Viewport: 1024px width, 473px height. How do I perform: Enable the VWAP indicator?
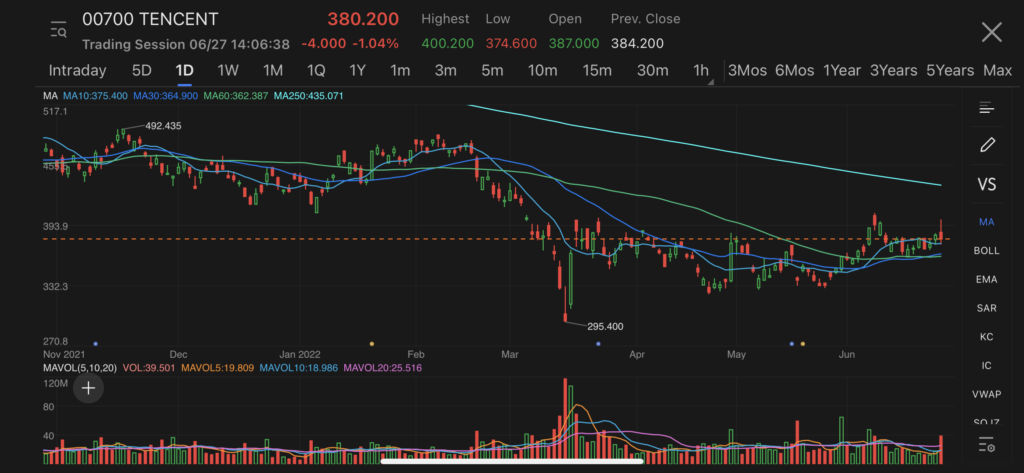tap(987, 394)
